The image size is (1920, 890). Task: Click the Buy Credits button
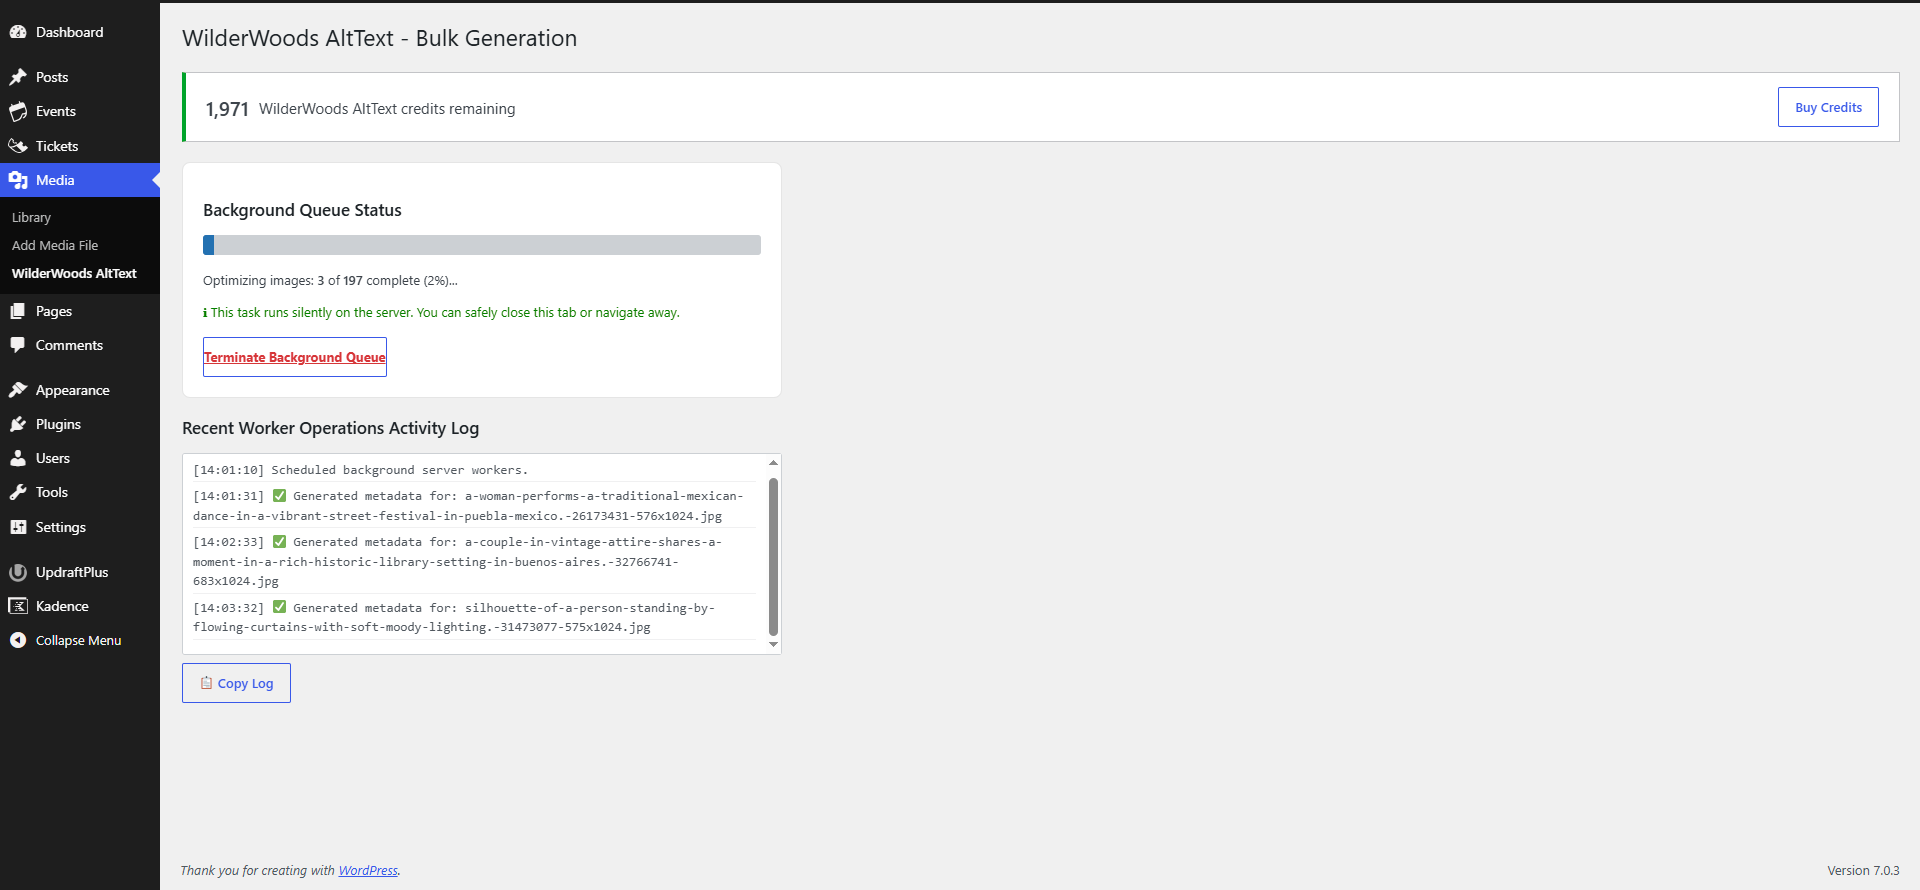tap(1828, 107)
